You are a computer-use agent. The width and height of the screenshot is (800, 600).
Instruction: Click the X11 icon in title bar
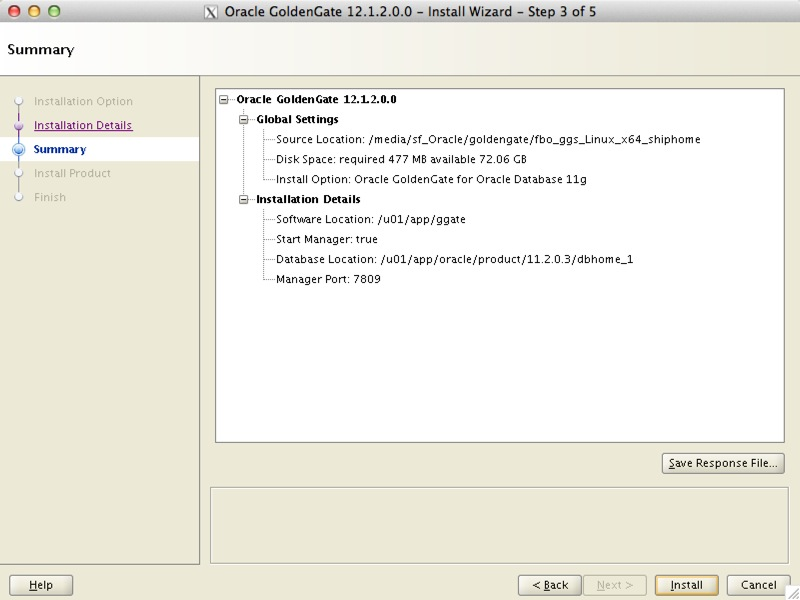click(x=211, y=12)
